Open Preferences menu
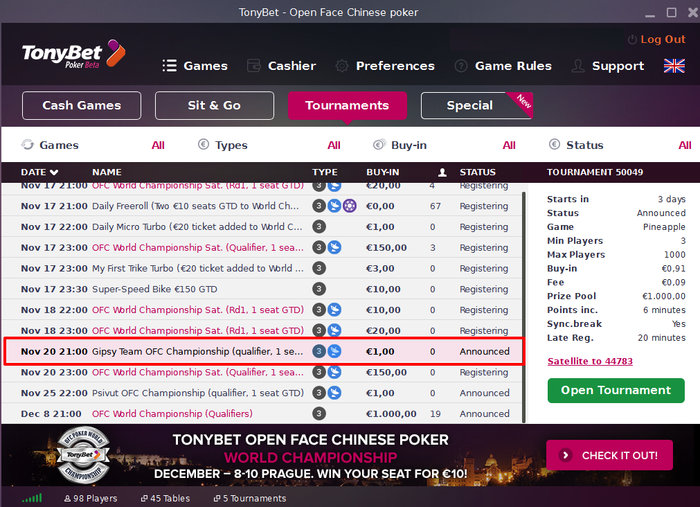700x507 pixels. pos(395,66)
